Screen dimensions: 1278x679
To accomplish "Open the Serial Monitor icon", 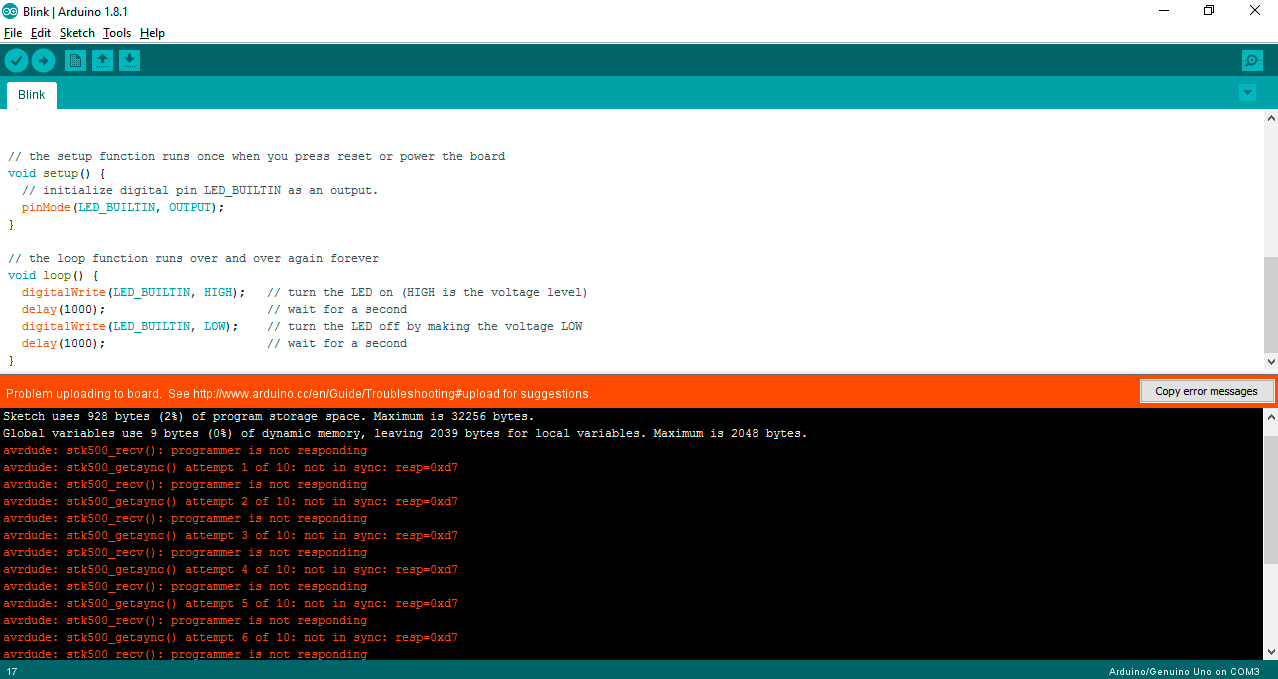I will click(x=1252, y=61).
